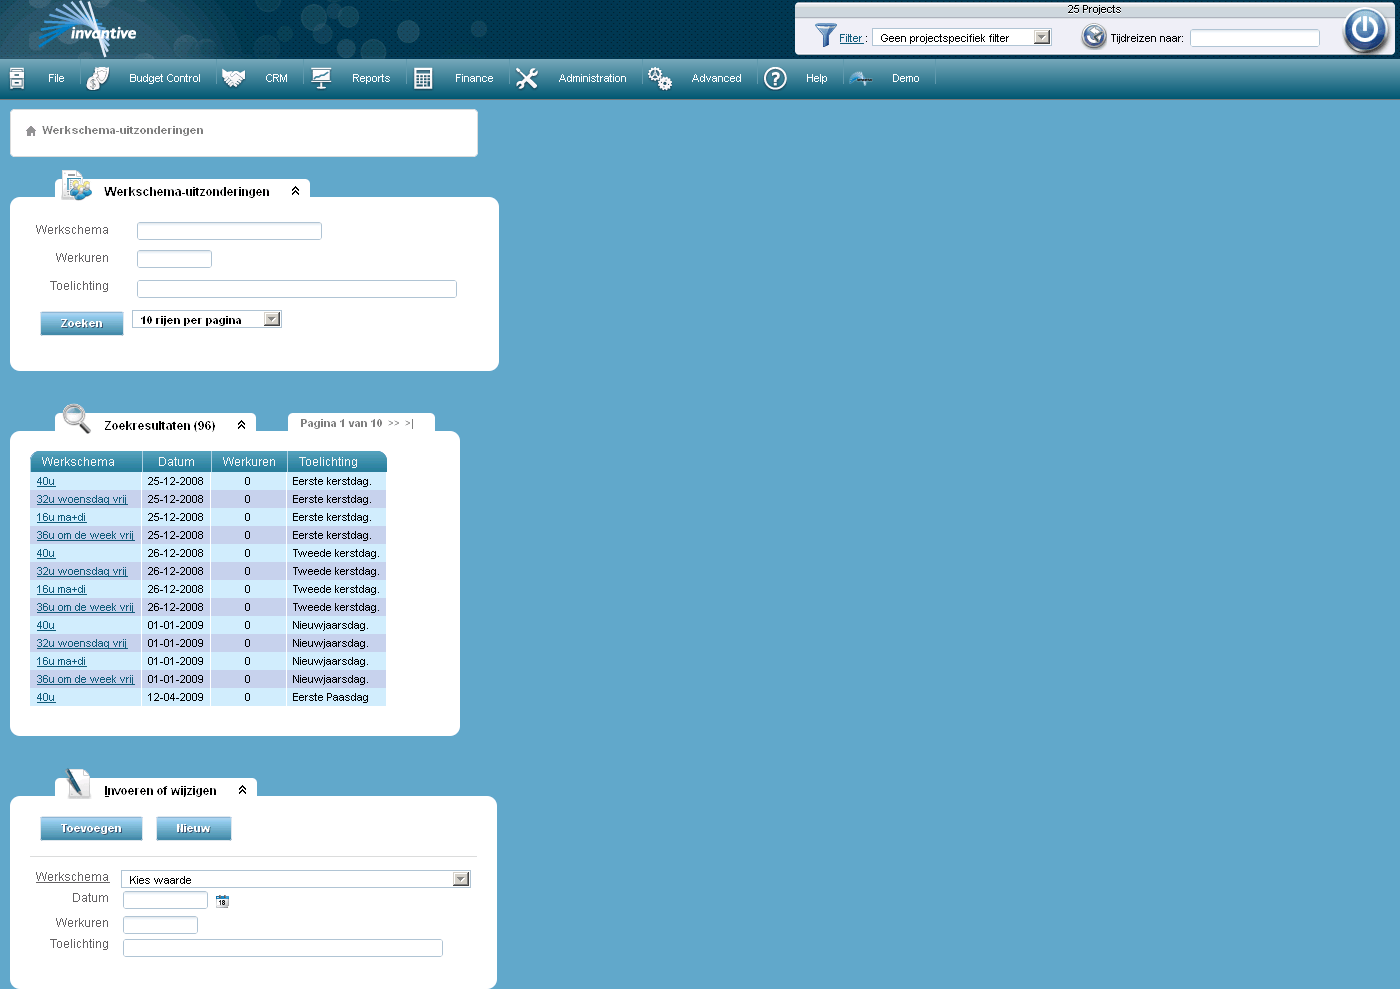1400x989 pixels.
Task: Click the magnifier icon of Zoekresultaten
Action: coord(77,418)
